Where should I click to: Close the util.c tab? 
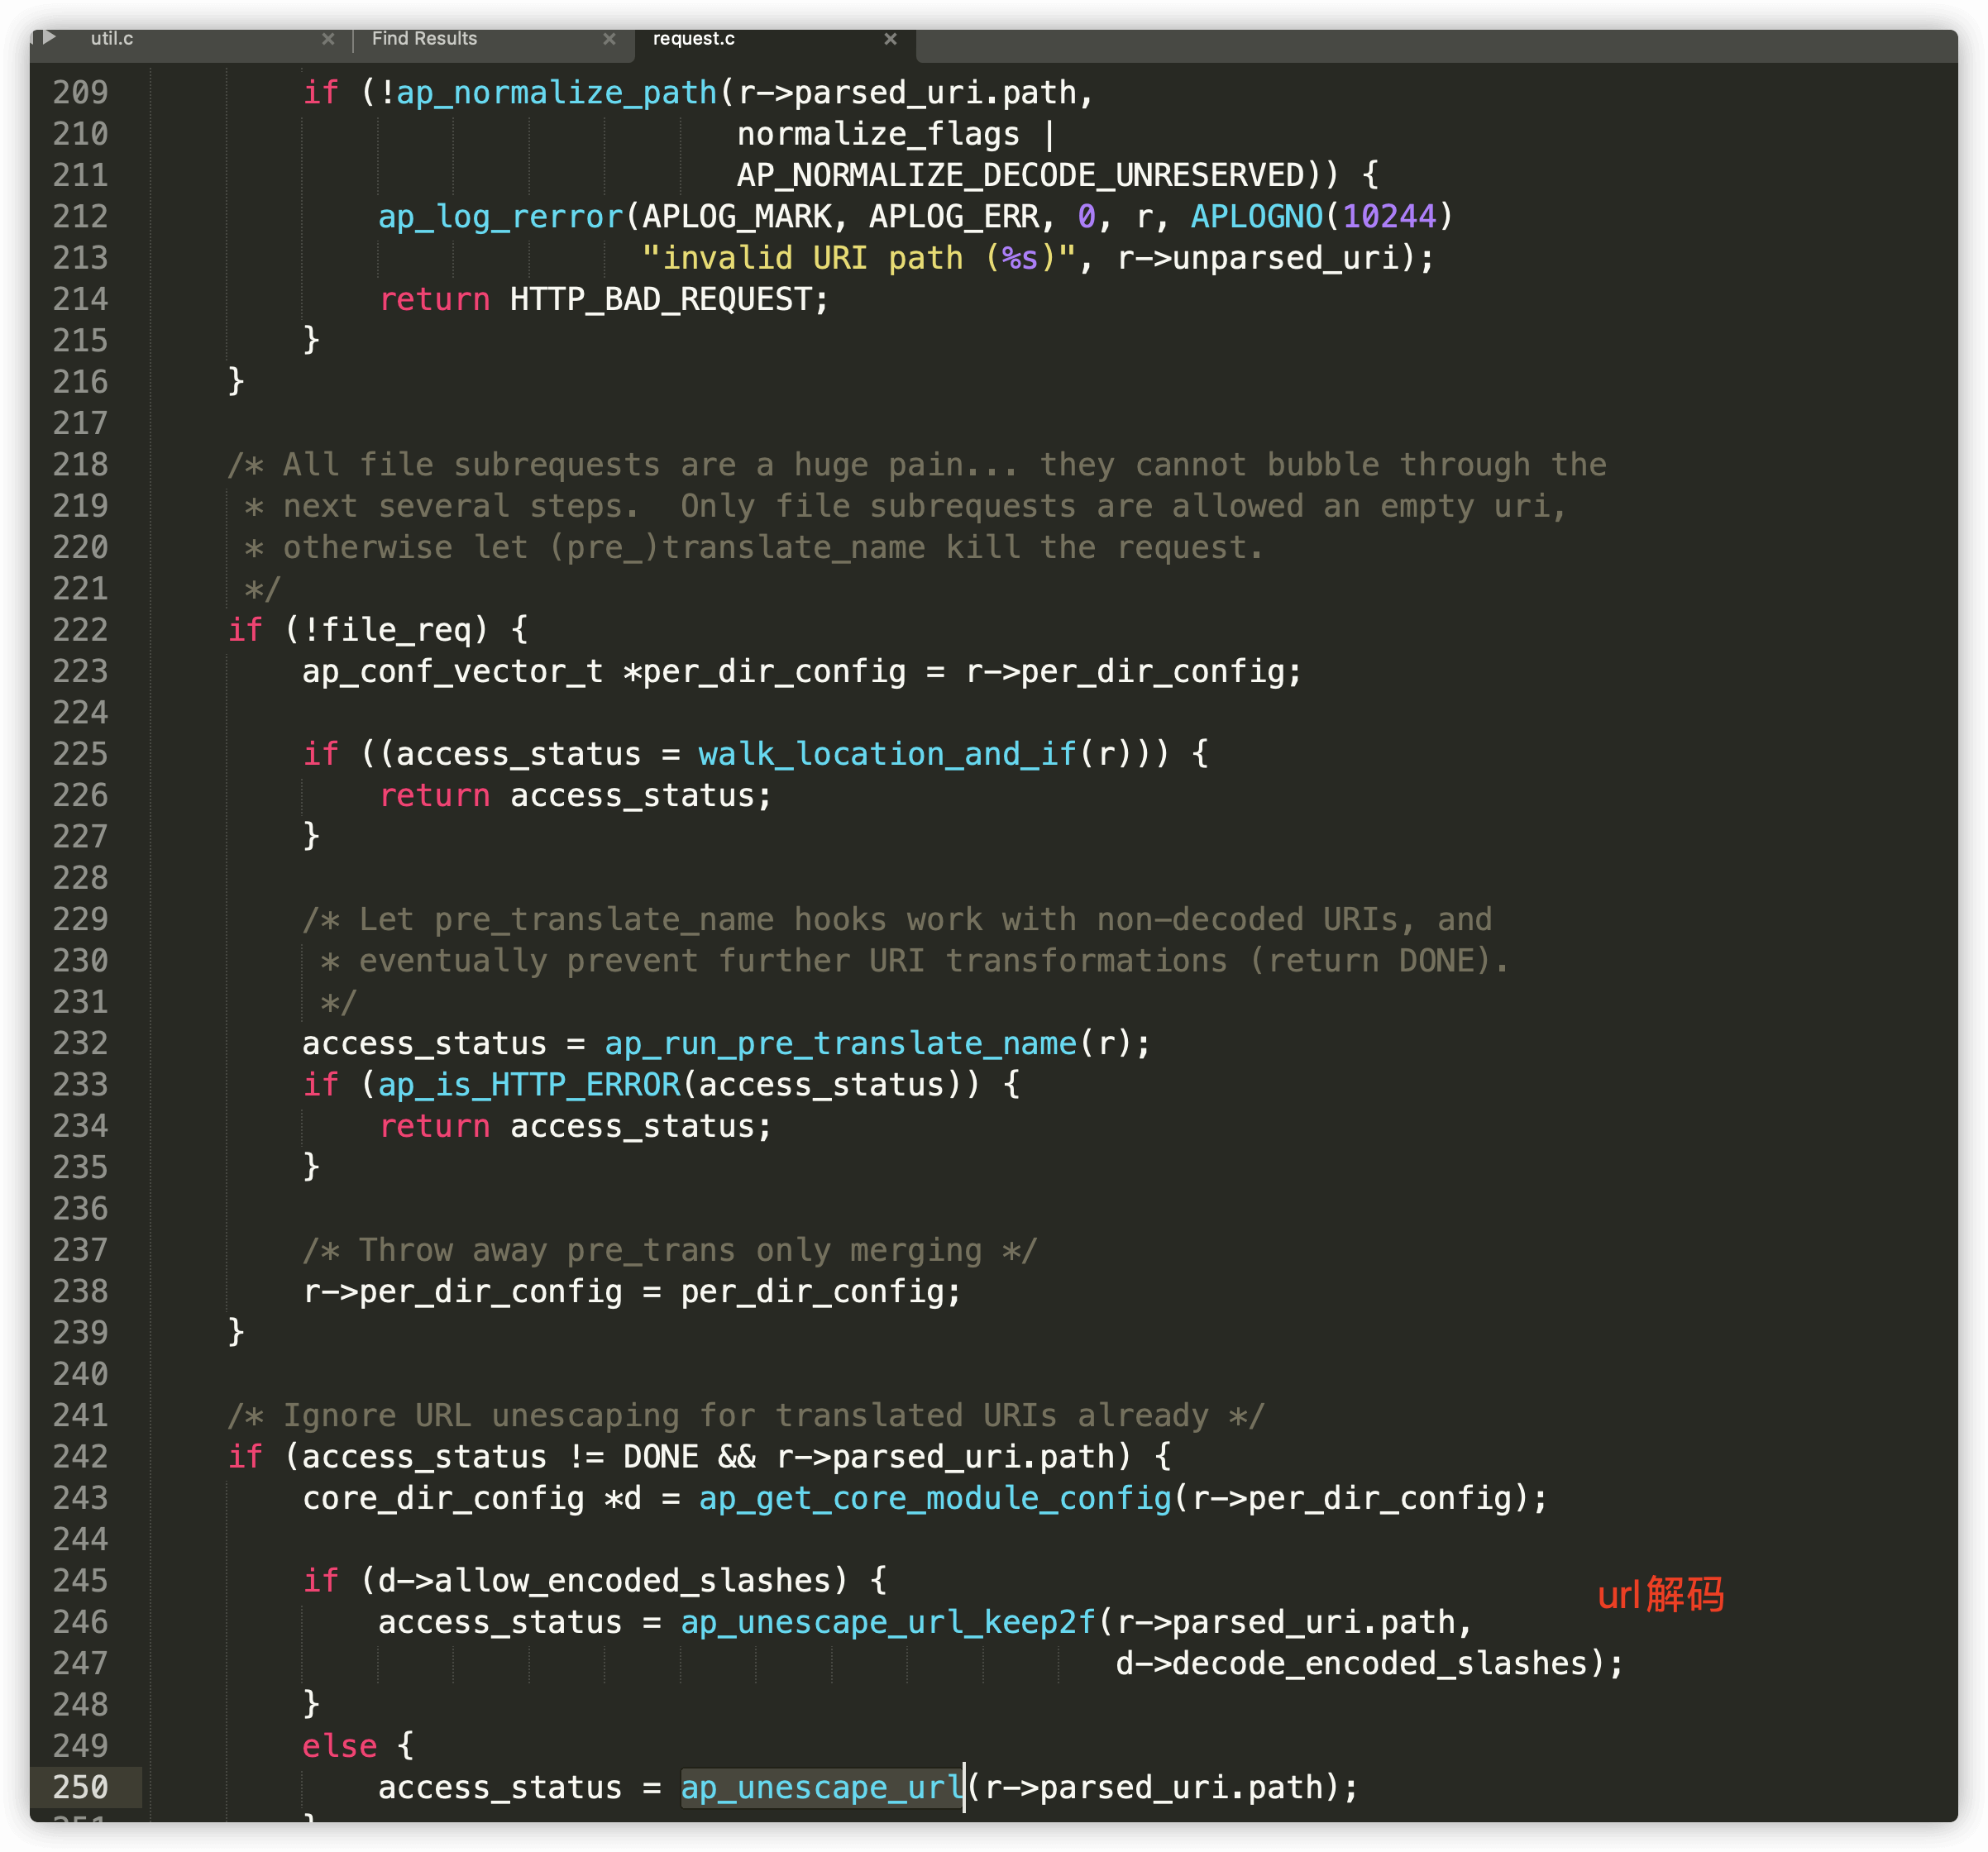(x=328, y=39)
